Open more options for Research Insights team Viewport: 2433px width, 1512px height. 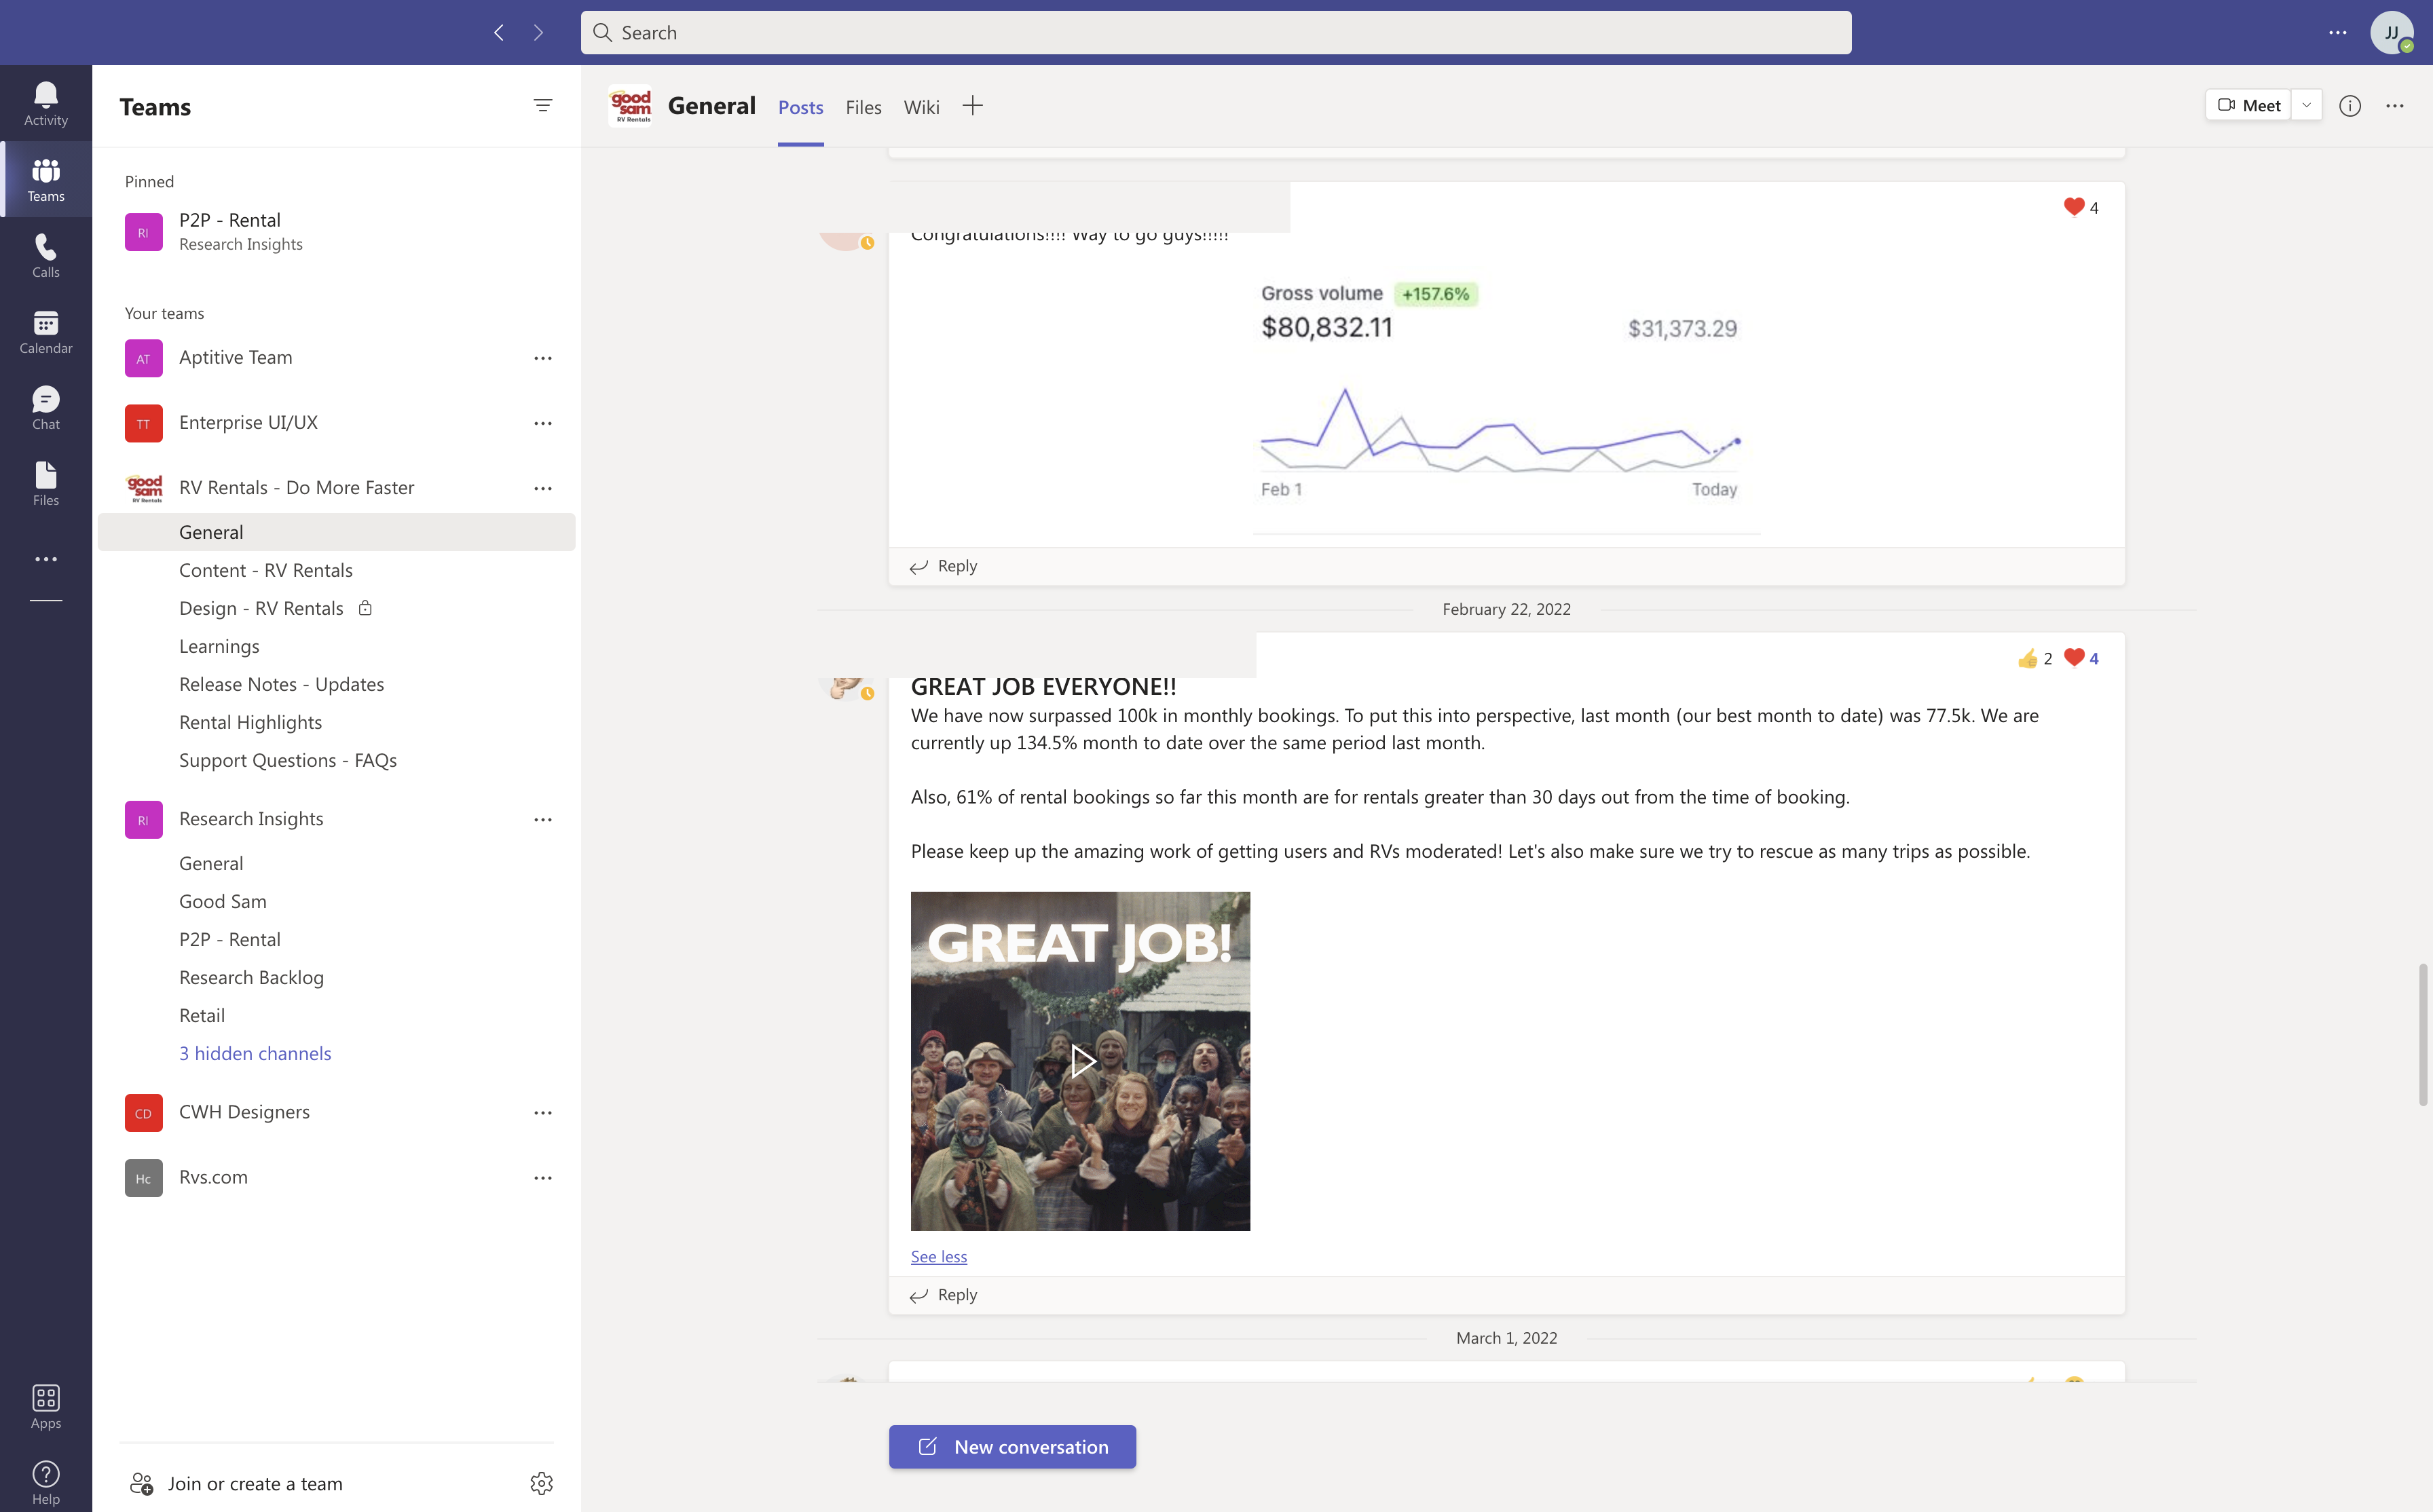[543, 819]
